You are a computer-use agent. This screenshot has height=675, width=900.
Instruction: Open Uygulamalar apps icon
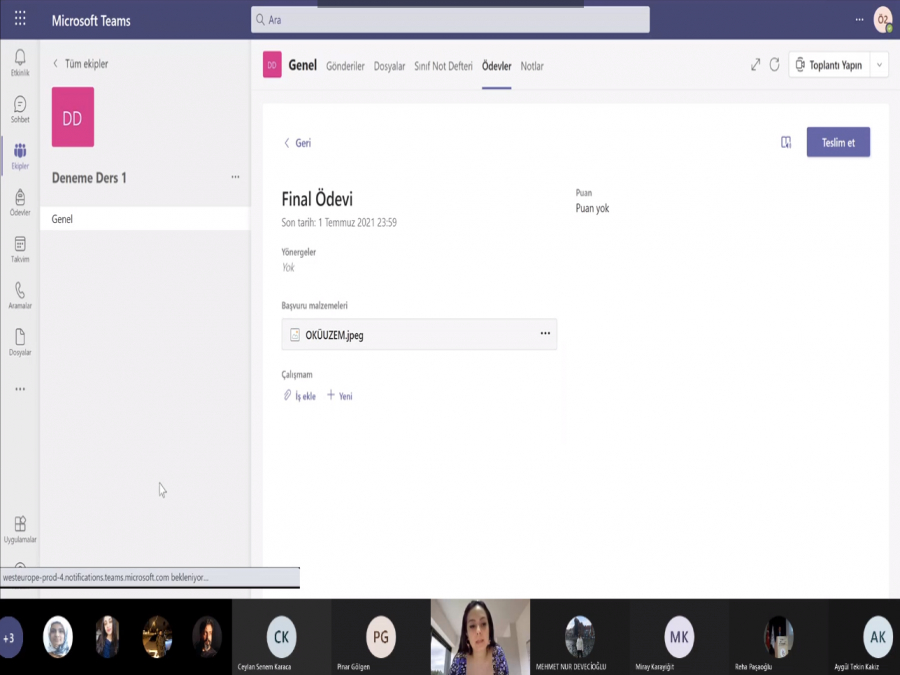tap(20, 529)
